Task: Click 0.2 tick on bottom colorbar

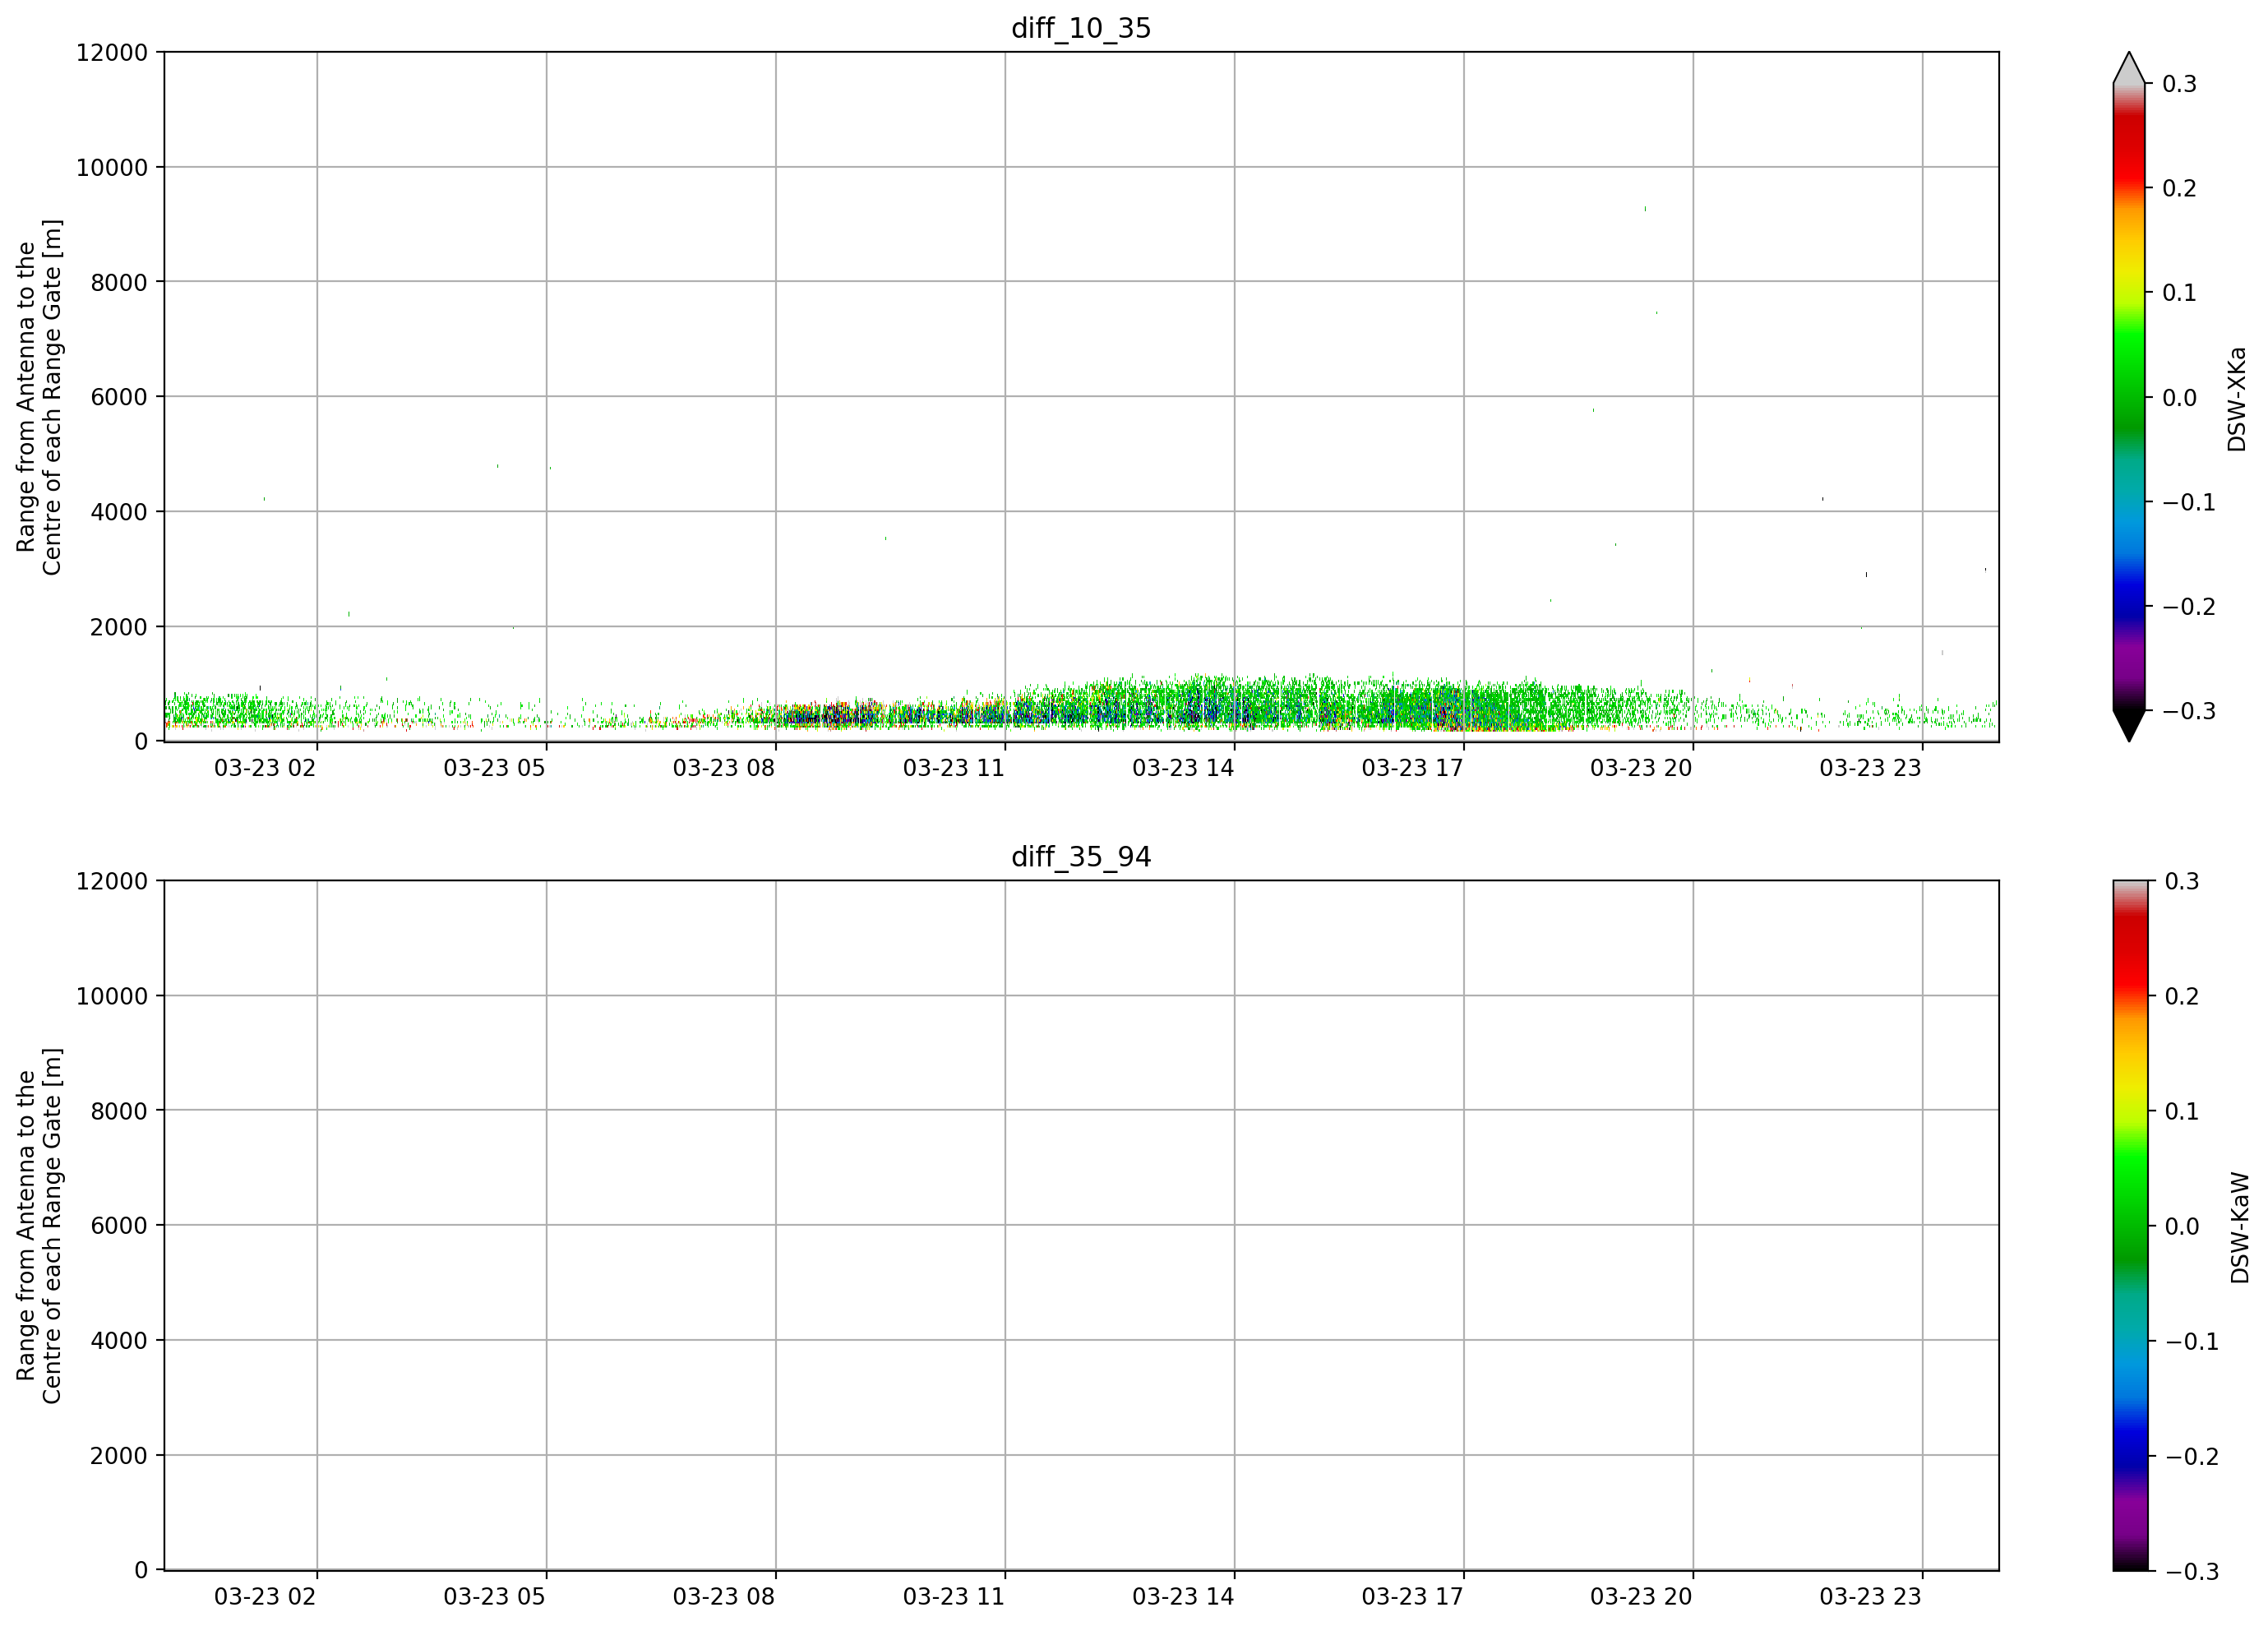Action: 2182,996
